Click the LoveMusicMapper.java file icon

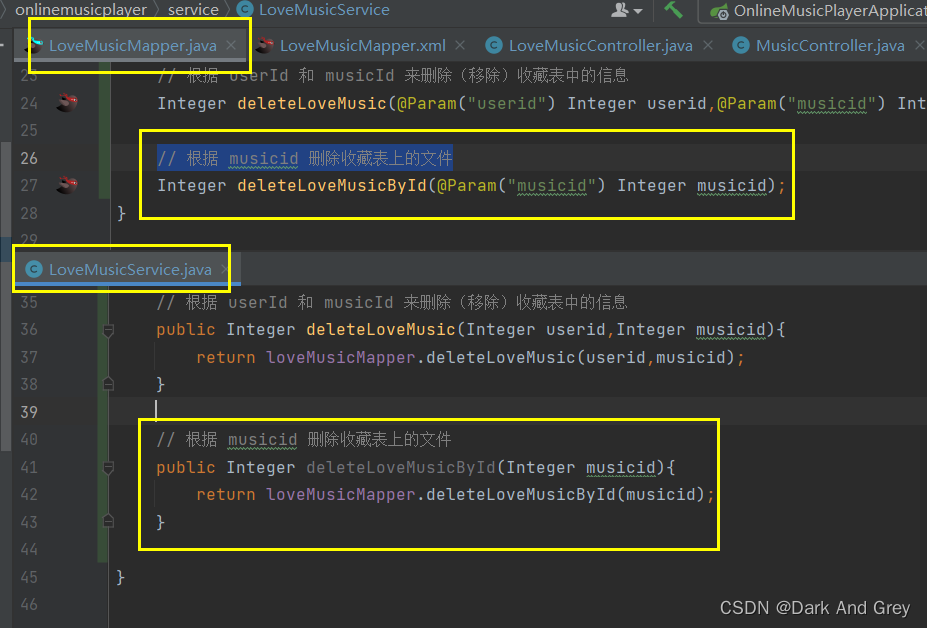pyautogui.click(x=33, y=45)
